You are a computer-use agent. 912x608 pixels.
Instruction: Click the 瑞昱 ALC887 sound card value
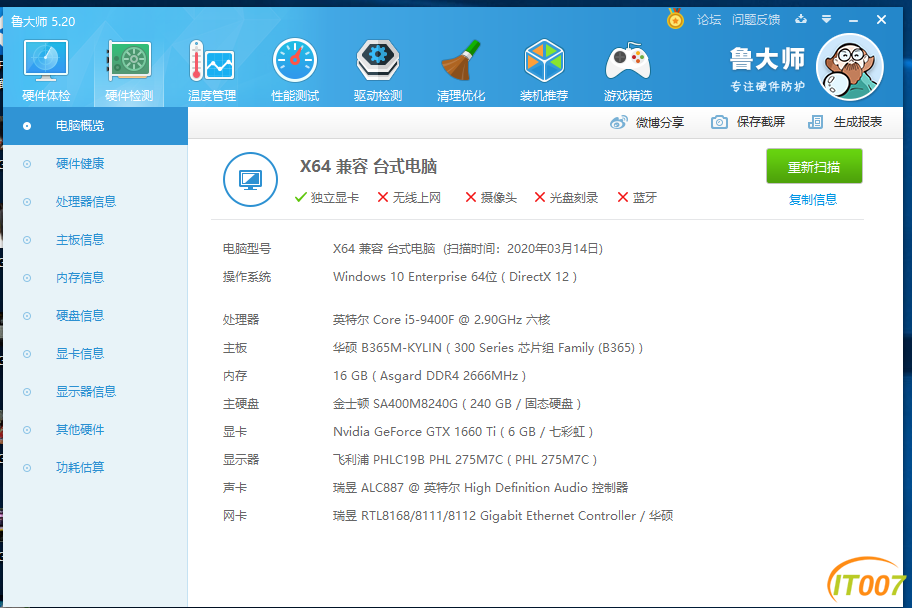(x=480, y=488)
